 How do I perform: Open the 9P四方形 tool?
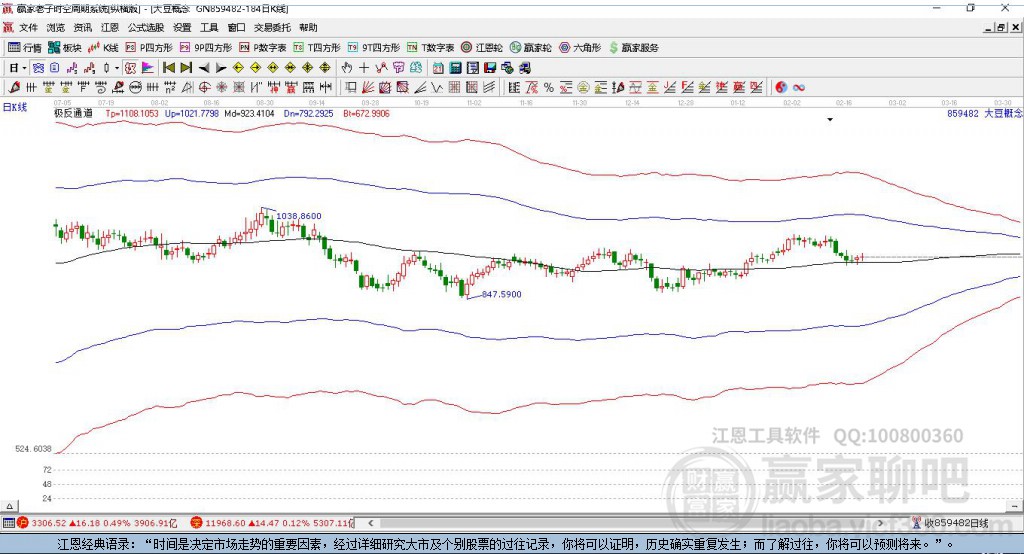pyautogui.click(x=206, y=48)
